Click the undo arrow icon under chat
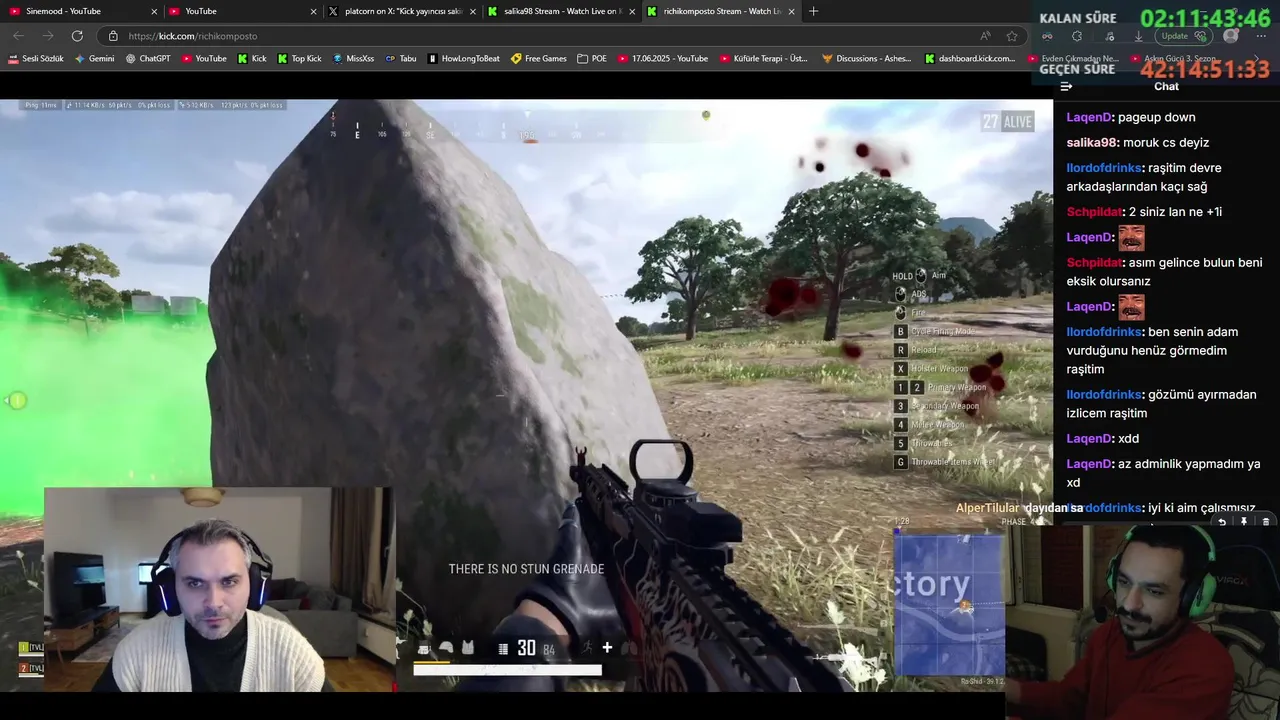 (x=1222, y=522)
